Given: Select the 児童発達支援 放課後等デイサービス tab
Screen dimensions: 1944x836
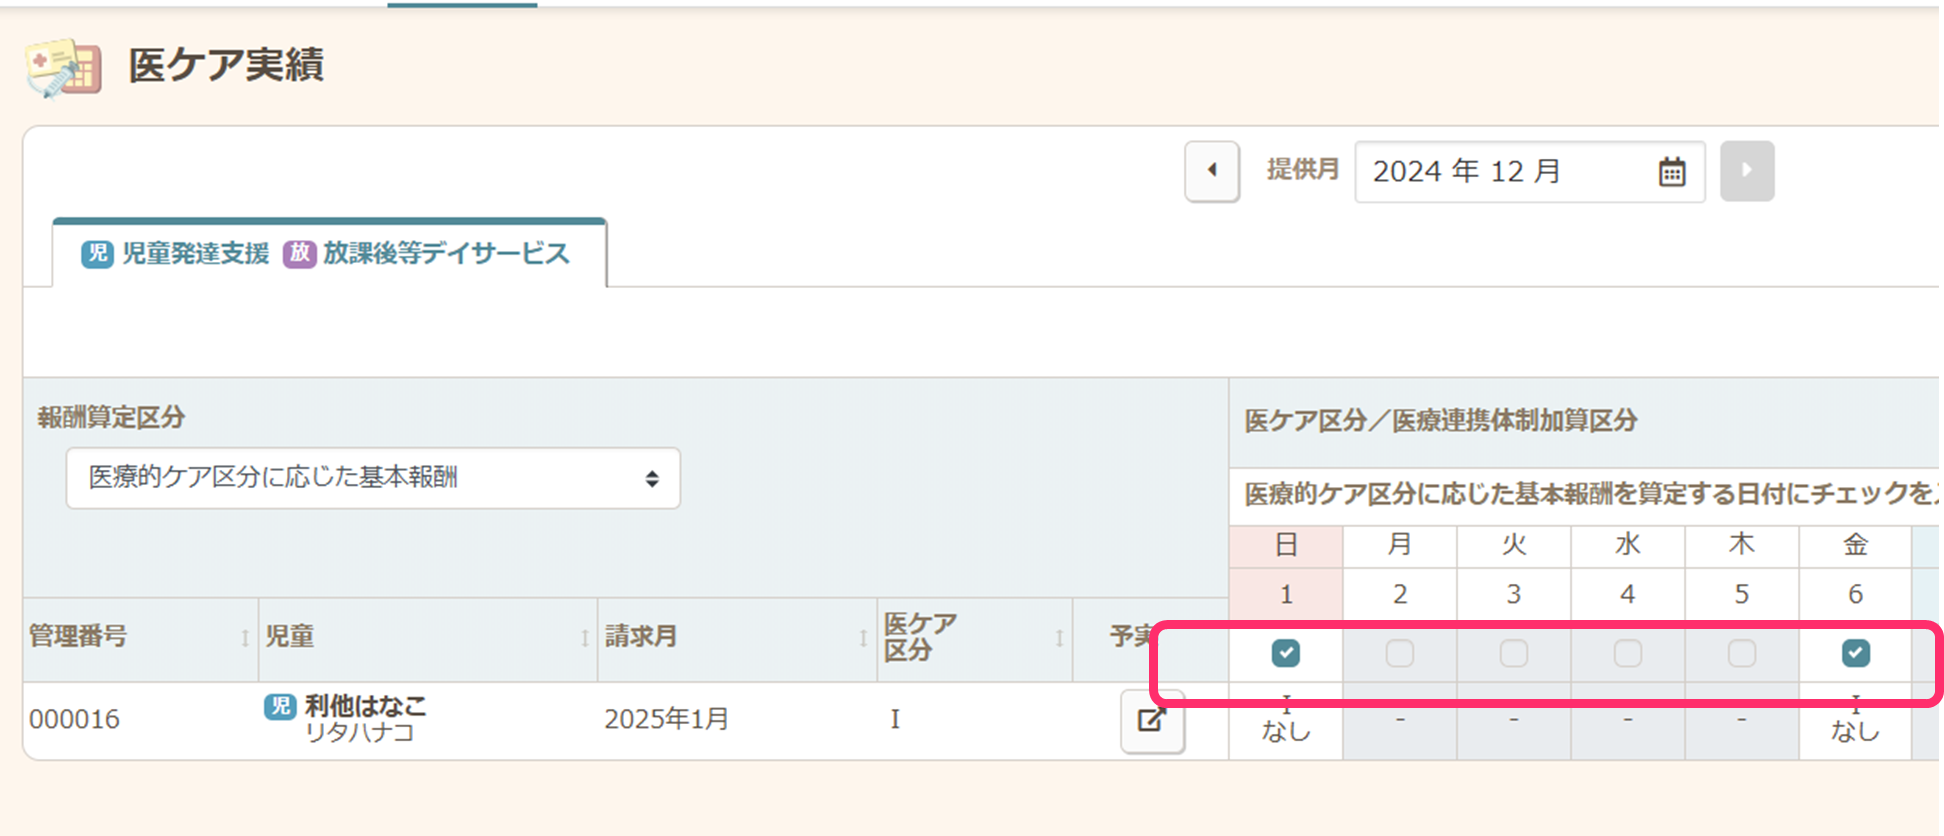Looking at the screenshot, I should (329, 254).
